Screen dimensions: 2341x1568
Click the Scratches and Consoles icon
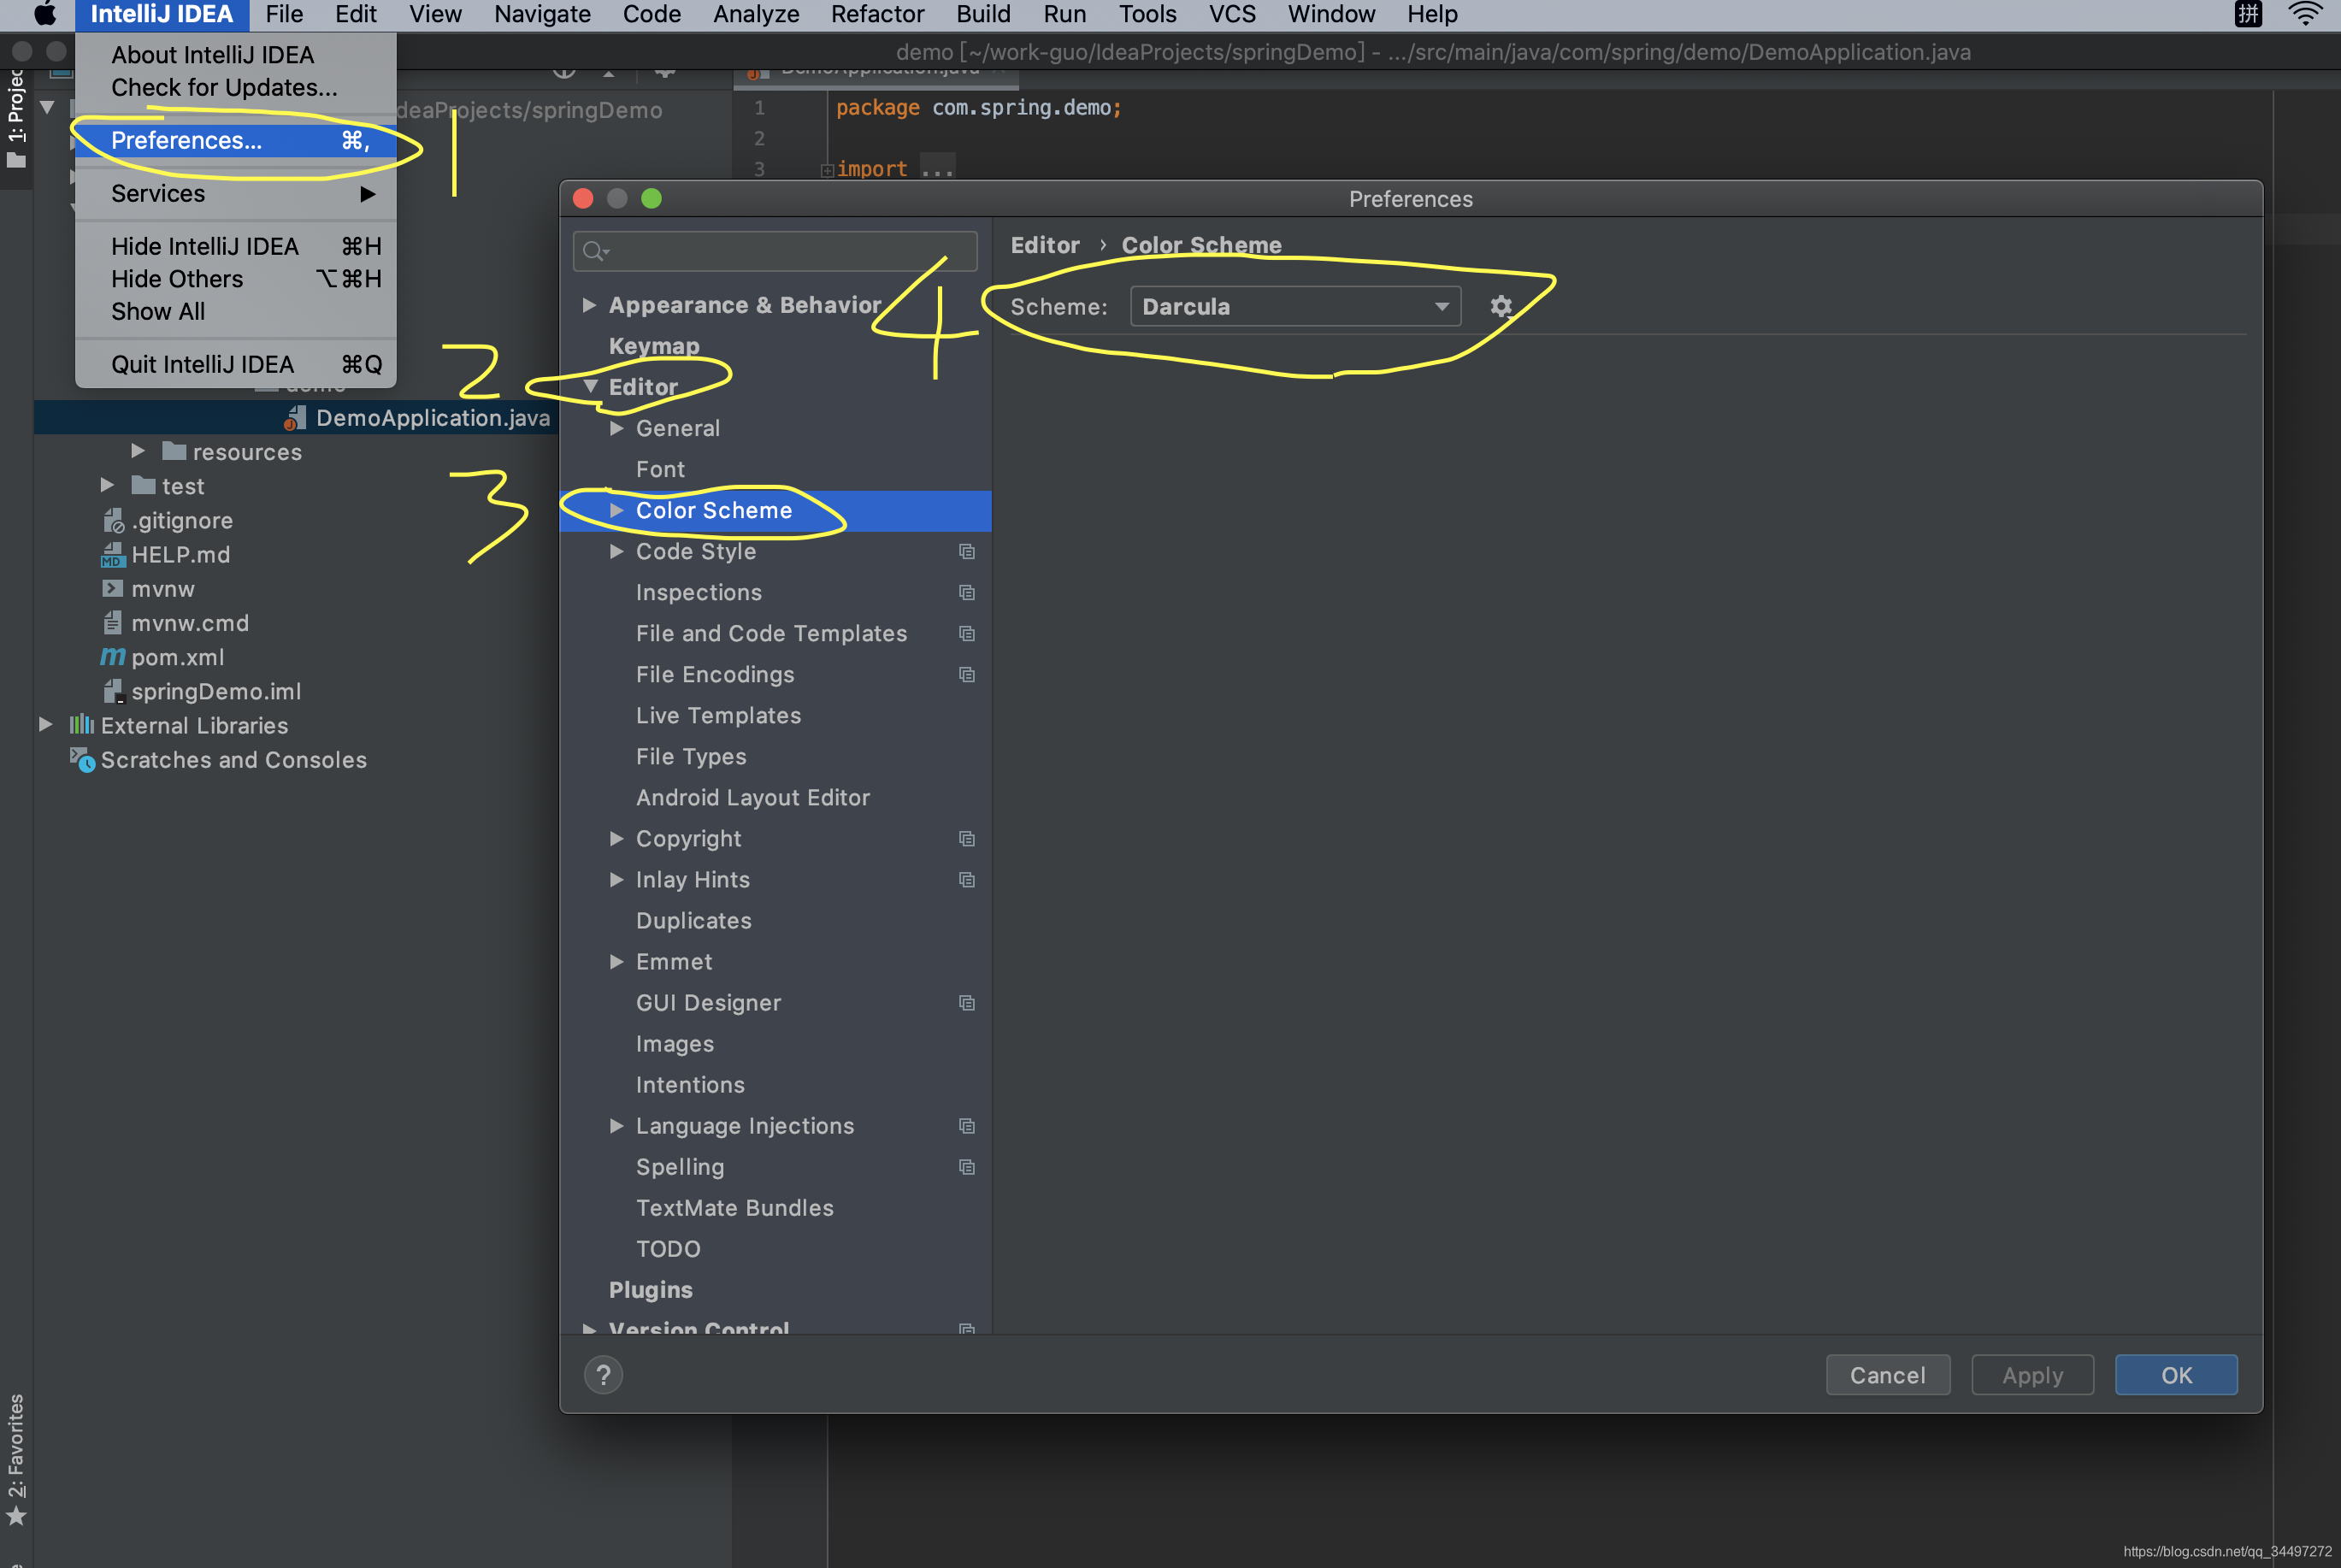coord(82,760)
